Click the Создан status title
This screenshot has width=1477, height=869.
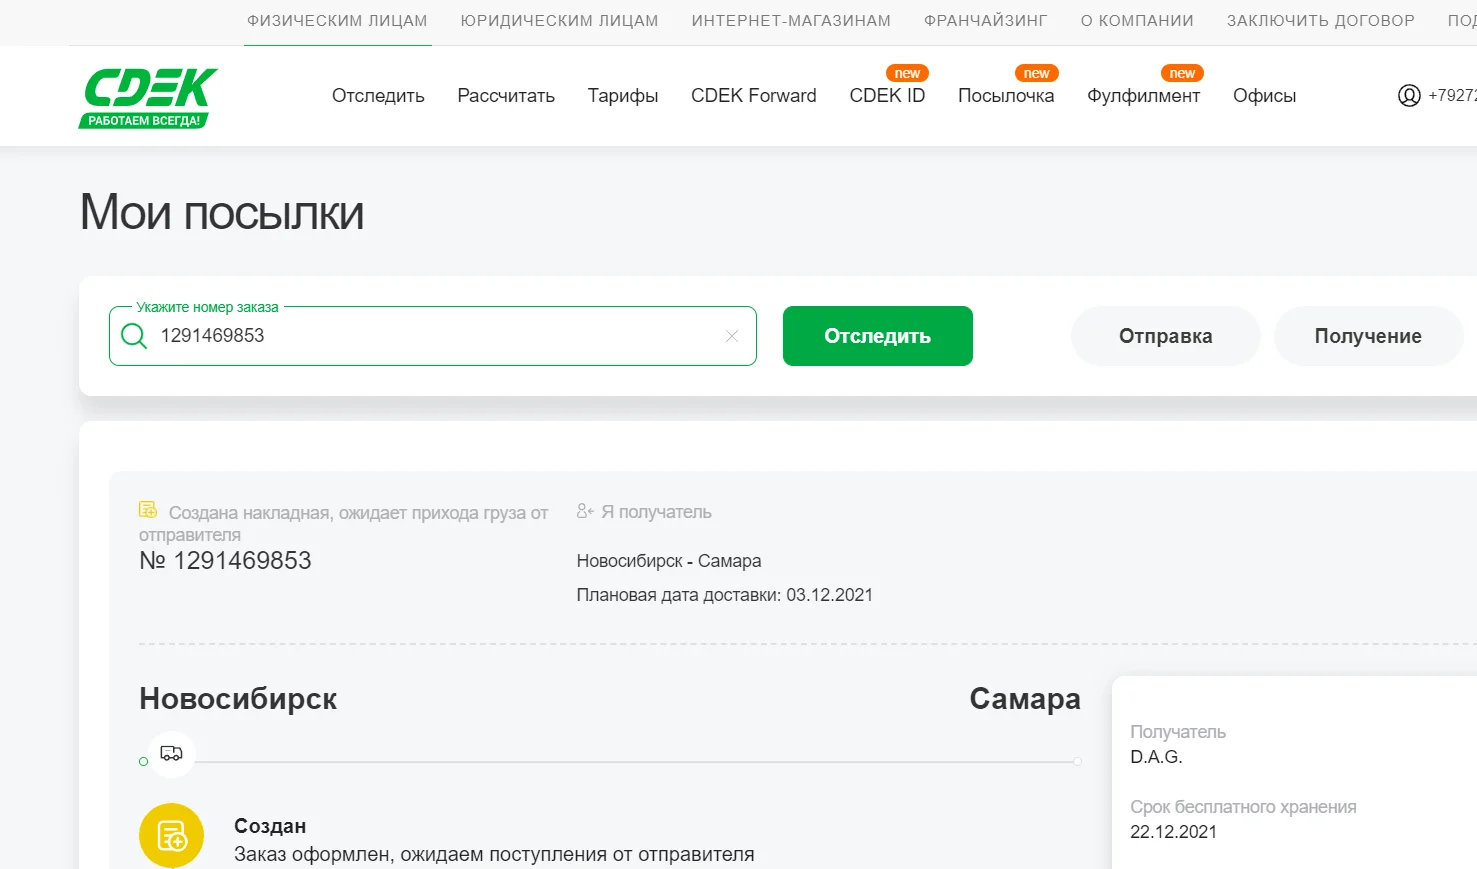(270, 826)
